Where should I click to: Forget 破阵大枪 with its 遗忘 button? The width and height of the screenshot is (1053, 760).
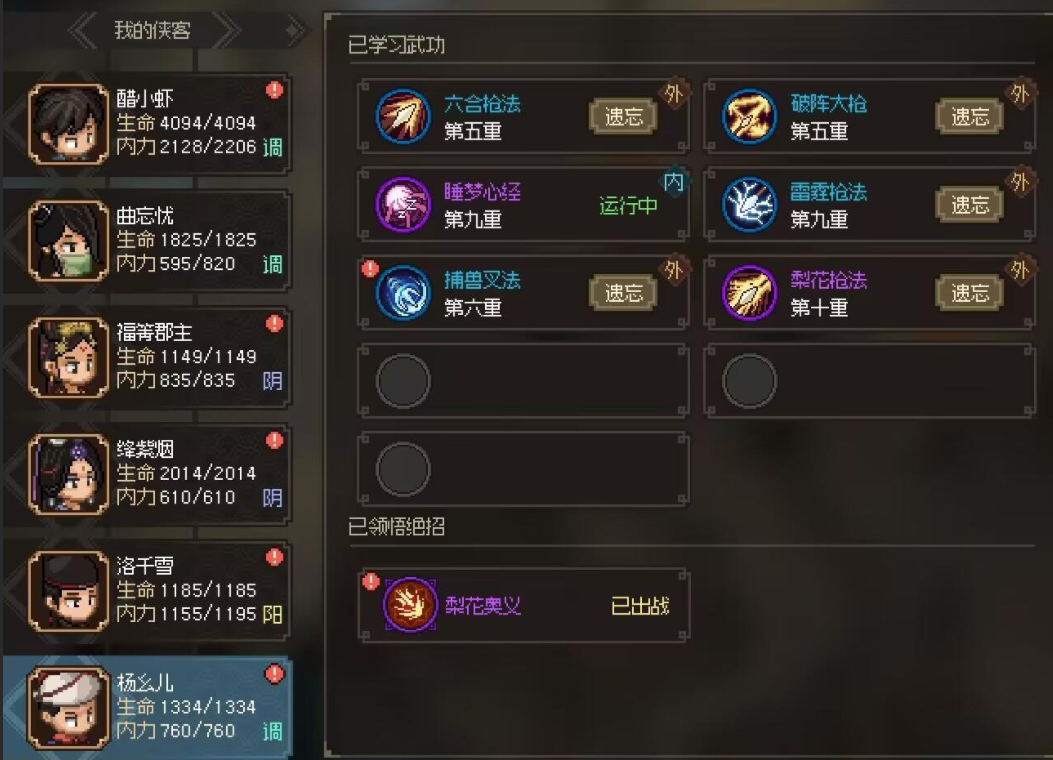coord(970,117)
